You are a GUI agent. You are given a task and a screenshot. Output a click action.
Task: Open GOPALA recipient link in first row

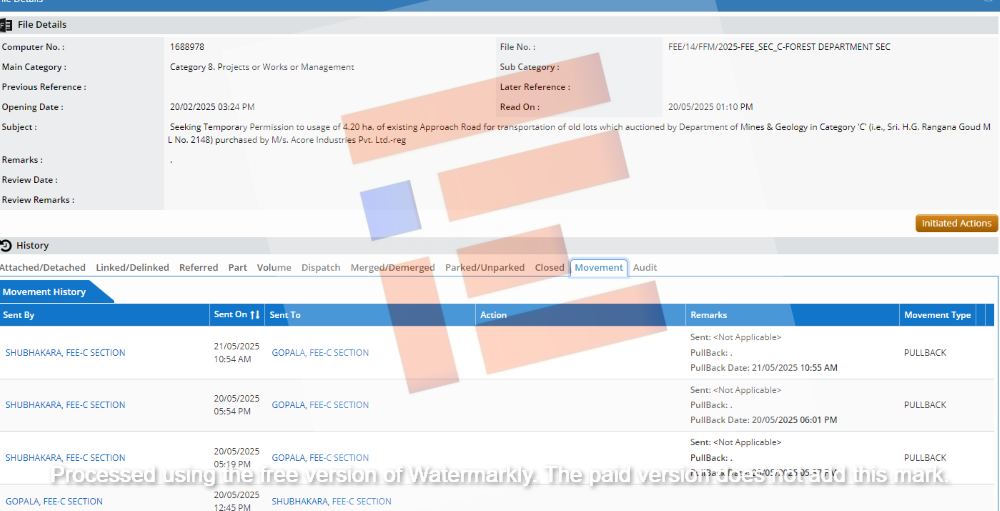pos(320,353)
